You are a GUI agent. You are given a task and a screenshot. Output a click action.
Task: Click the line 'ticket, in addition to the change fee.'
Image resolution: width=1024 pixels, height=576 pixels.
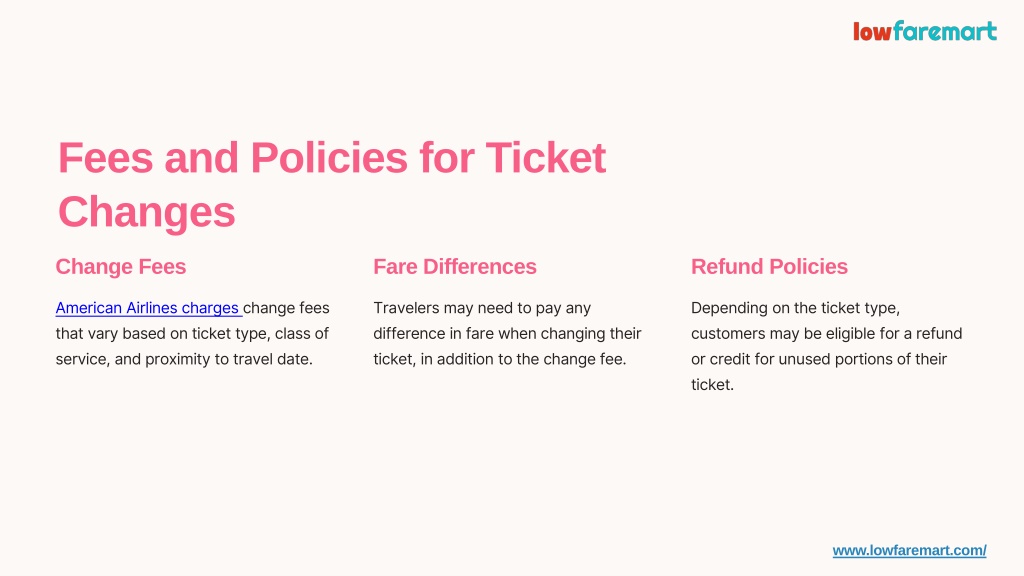pos(500,359)
